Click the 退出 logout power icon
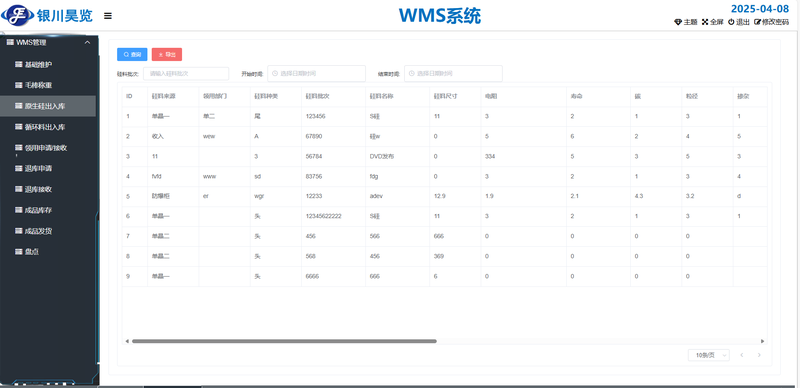 coord(731,22)
